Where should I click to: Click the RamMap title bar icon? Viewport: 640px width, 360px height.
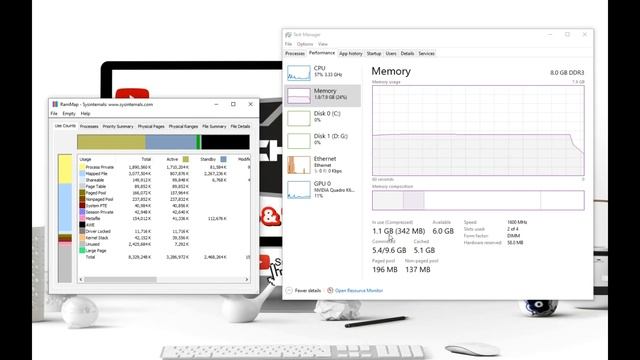point(55,104)
